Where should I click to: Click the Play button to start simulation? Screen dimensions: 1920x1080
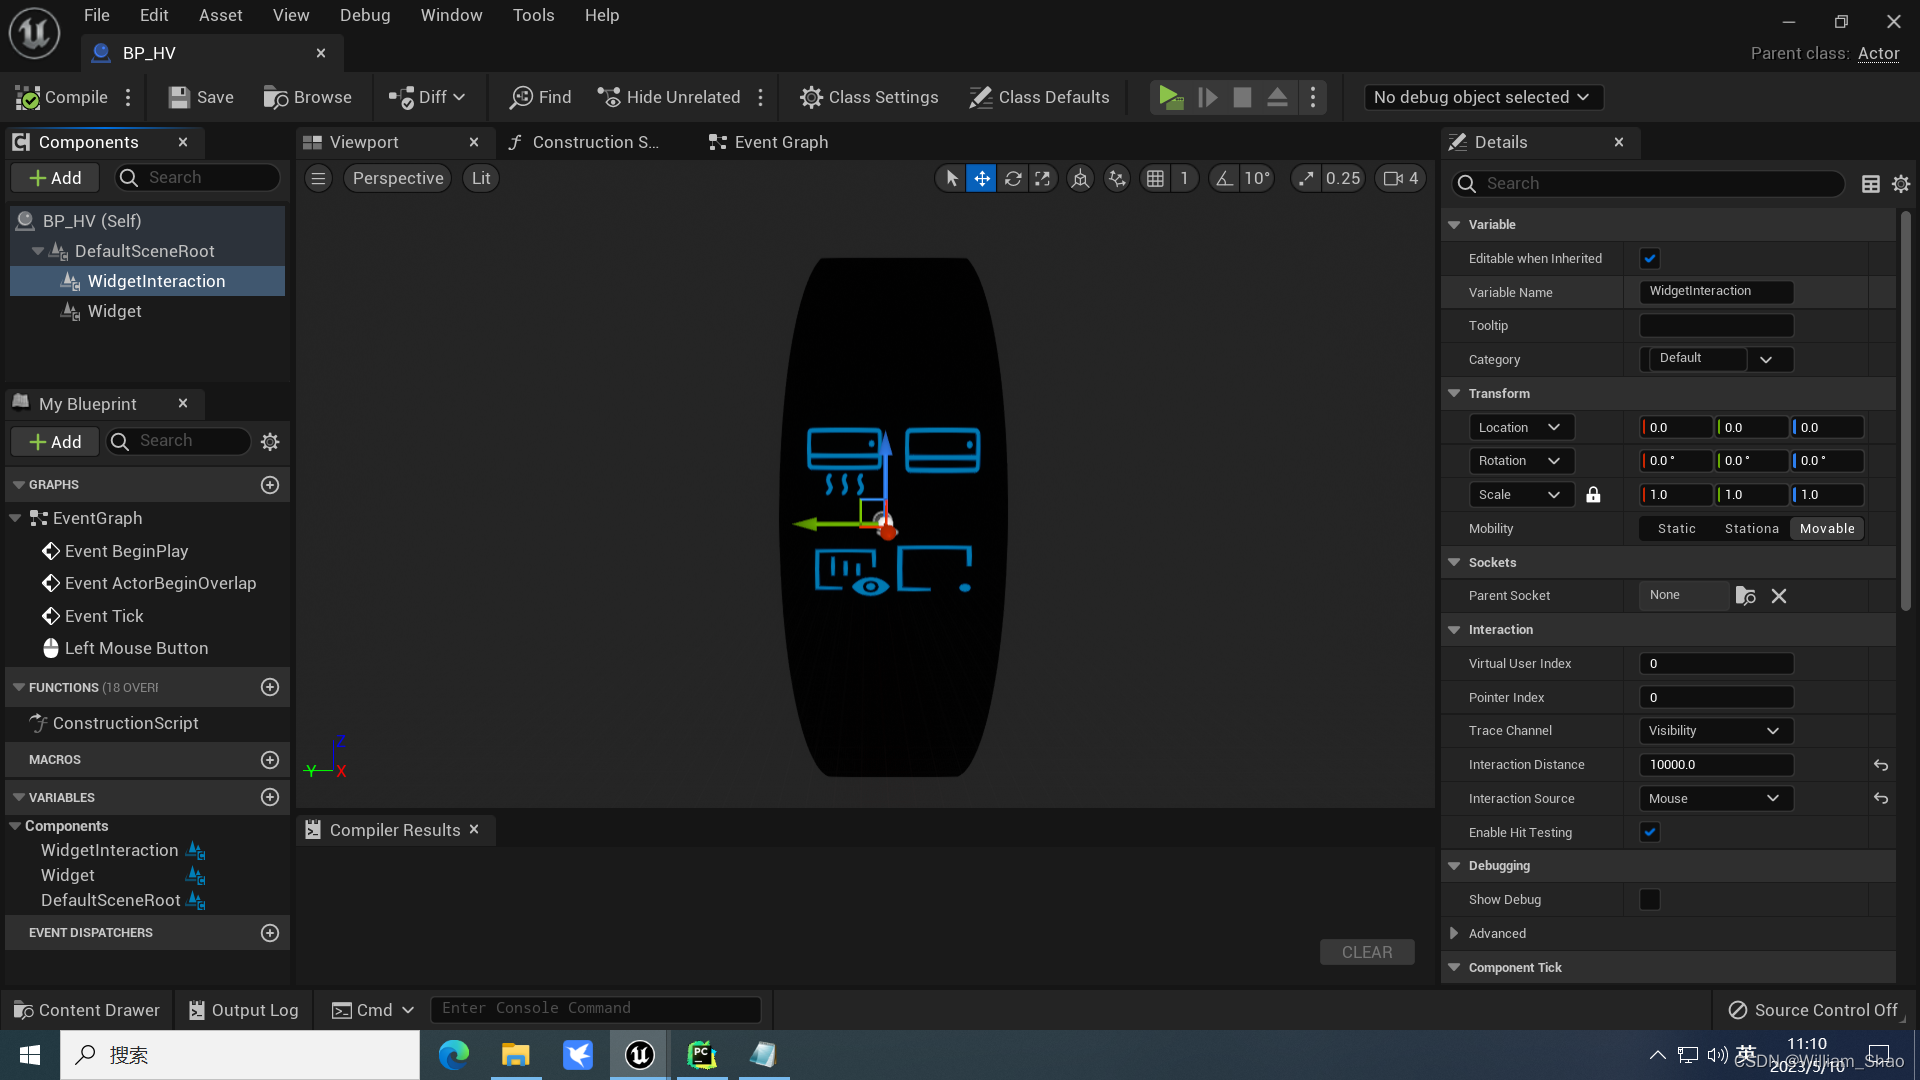pos(1171,97)
